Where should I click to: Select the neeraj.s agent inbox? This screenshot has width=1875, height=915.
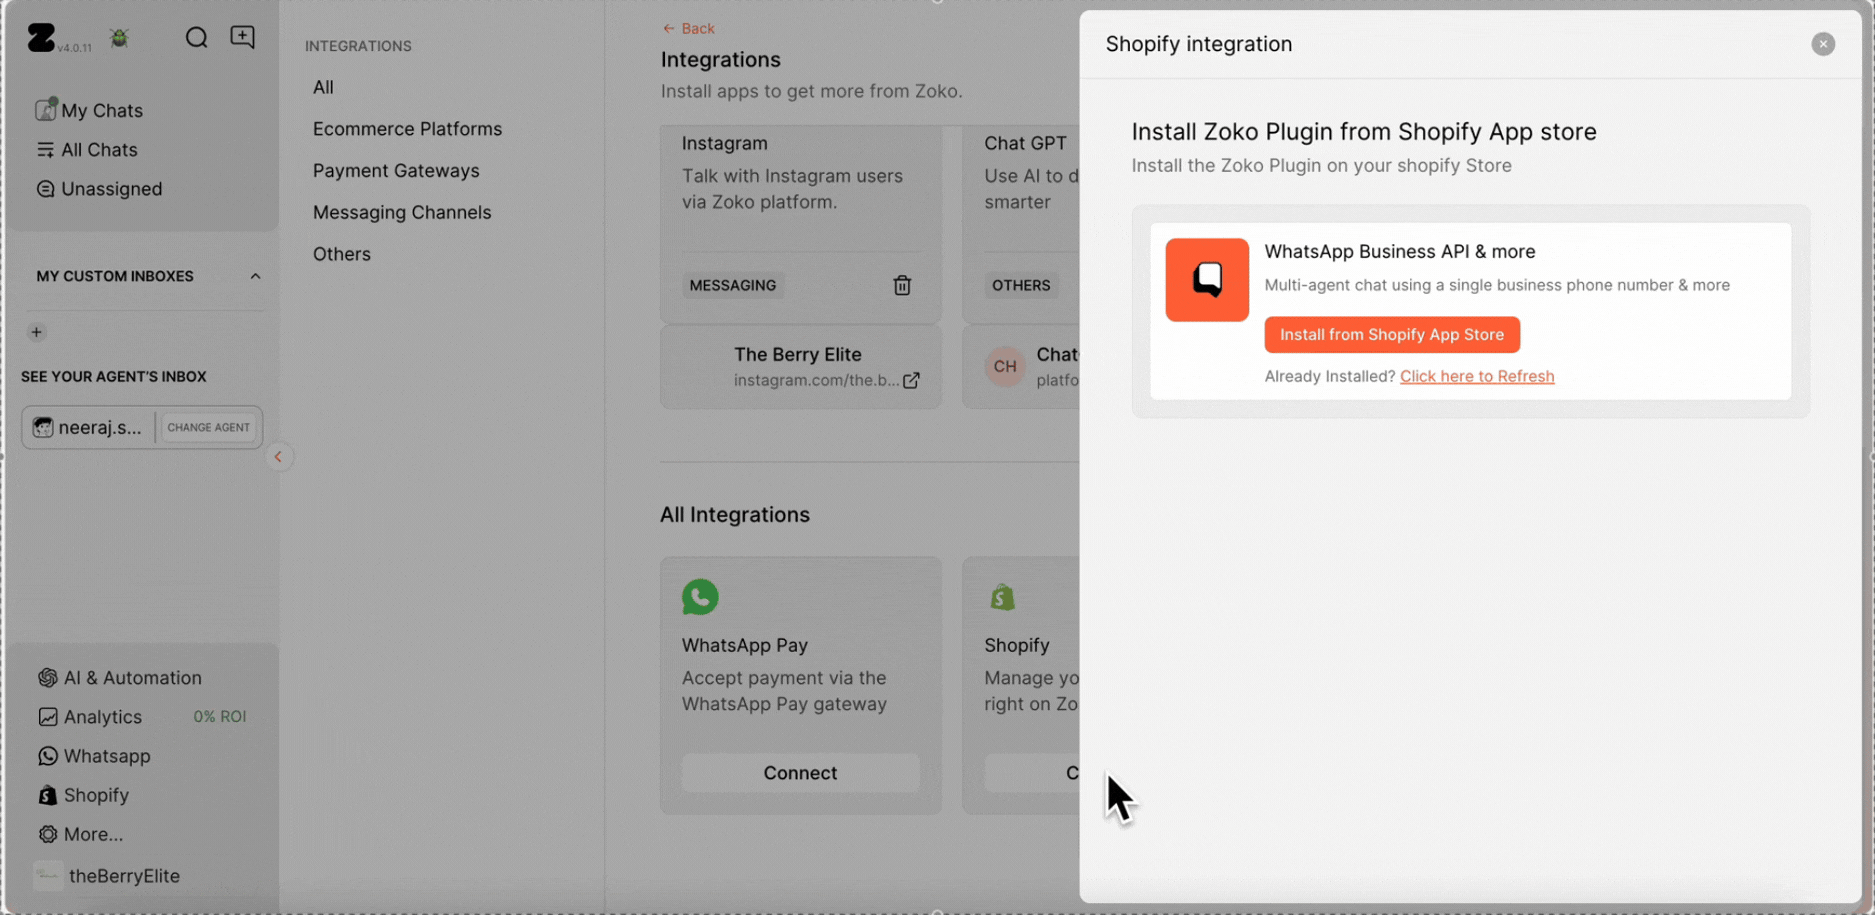[88, 427]
